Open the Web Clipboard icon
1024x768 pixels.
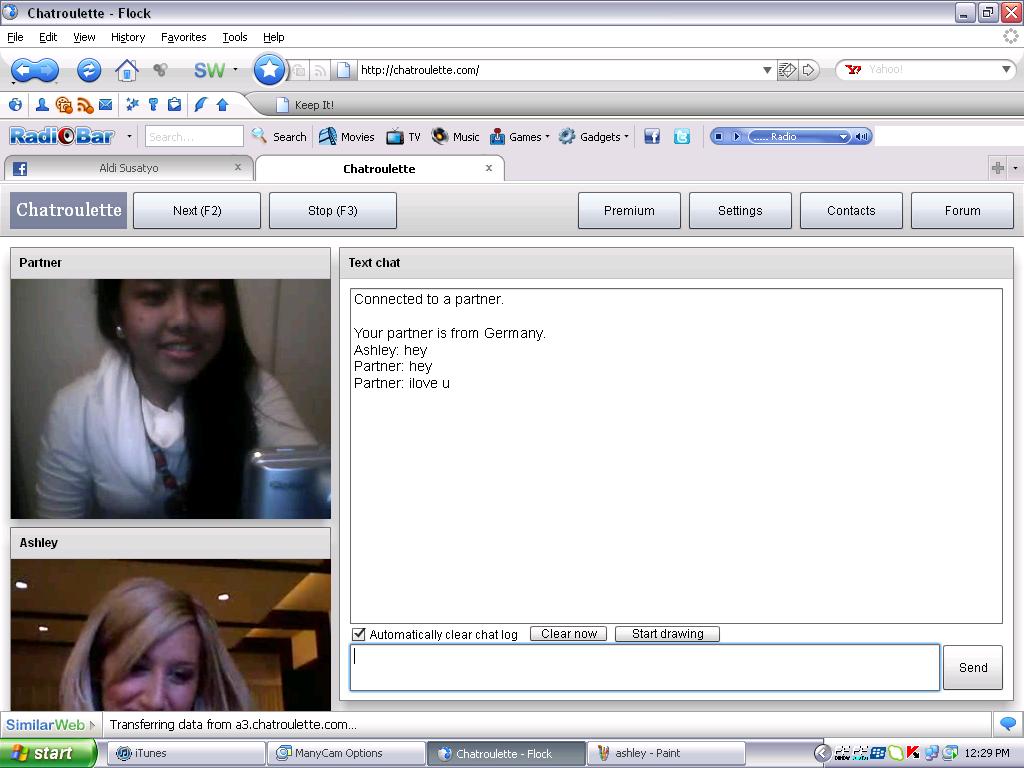[174, 104]
